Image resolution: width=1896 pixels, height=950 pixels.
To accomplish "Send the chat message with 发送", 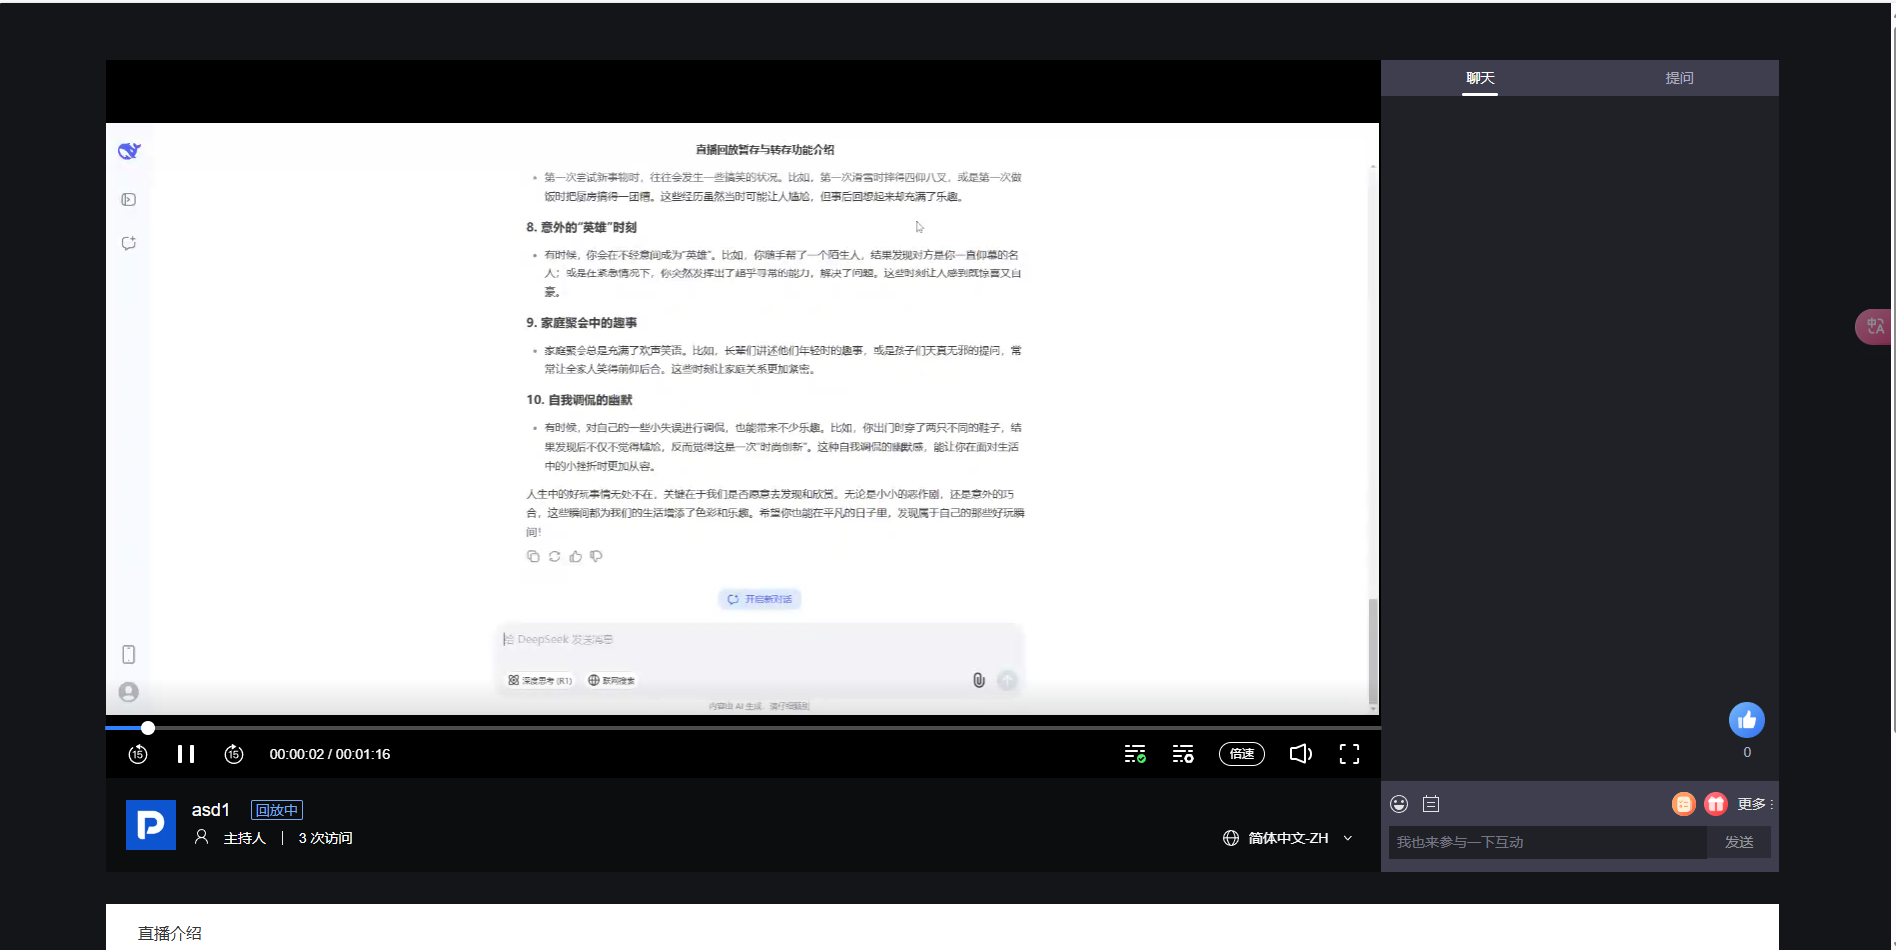I will 1739,842.
